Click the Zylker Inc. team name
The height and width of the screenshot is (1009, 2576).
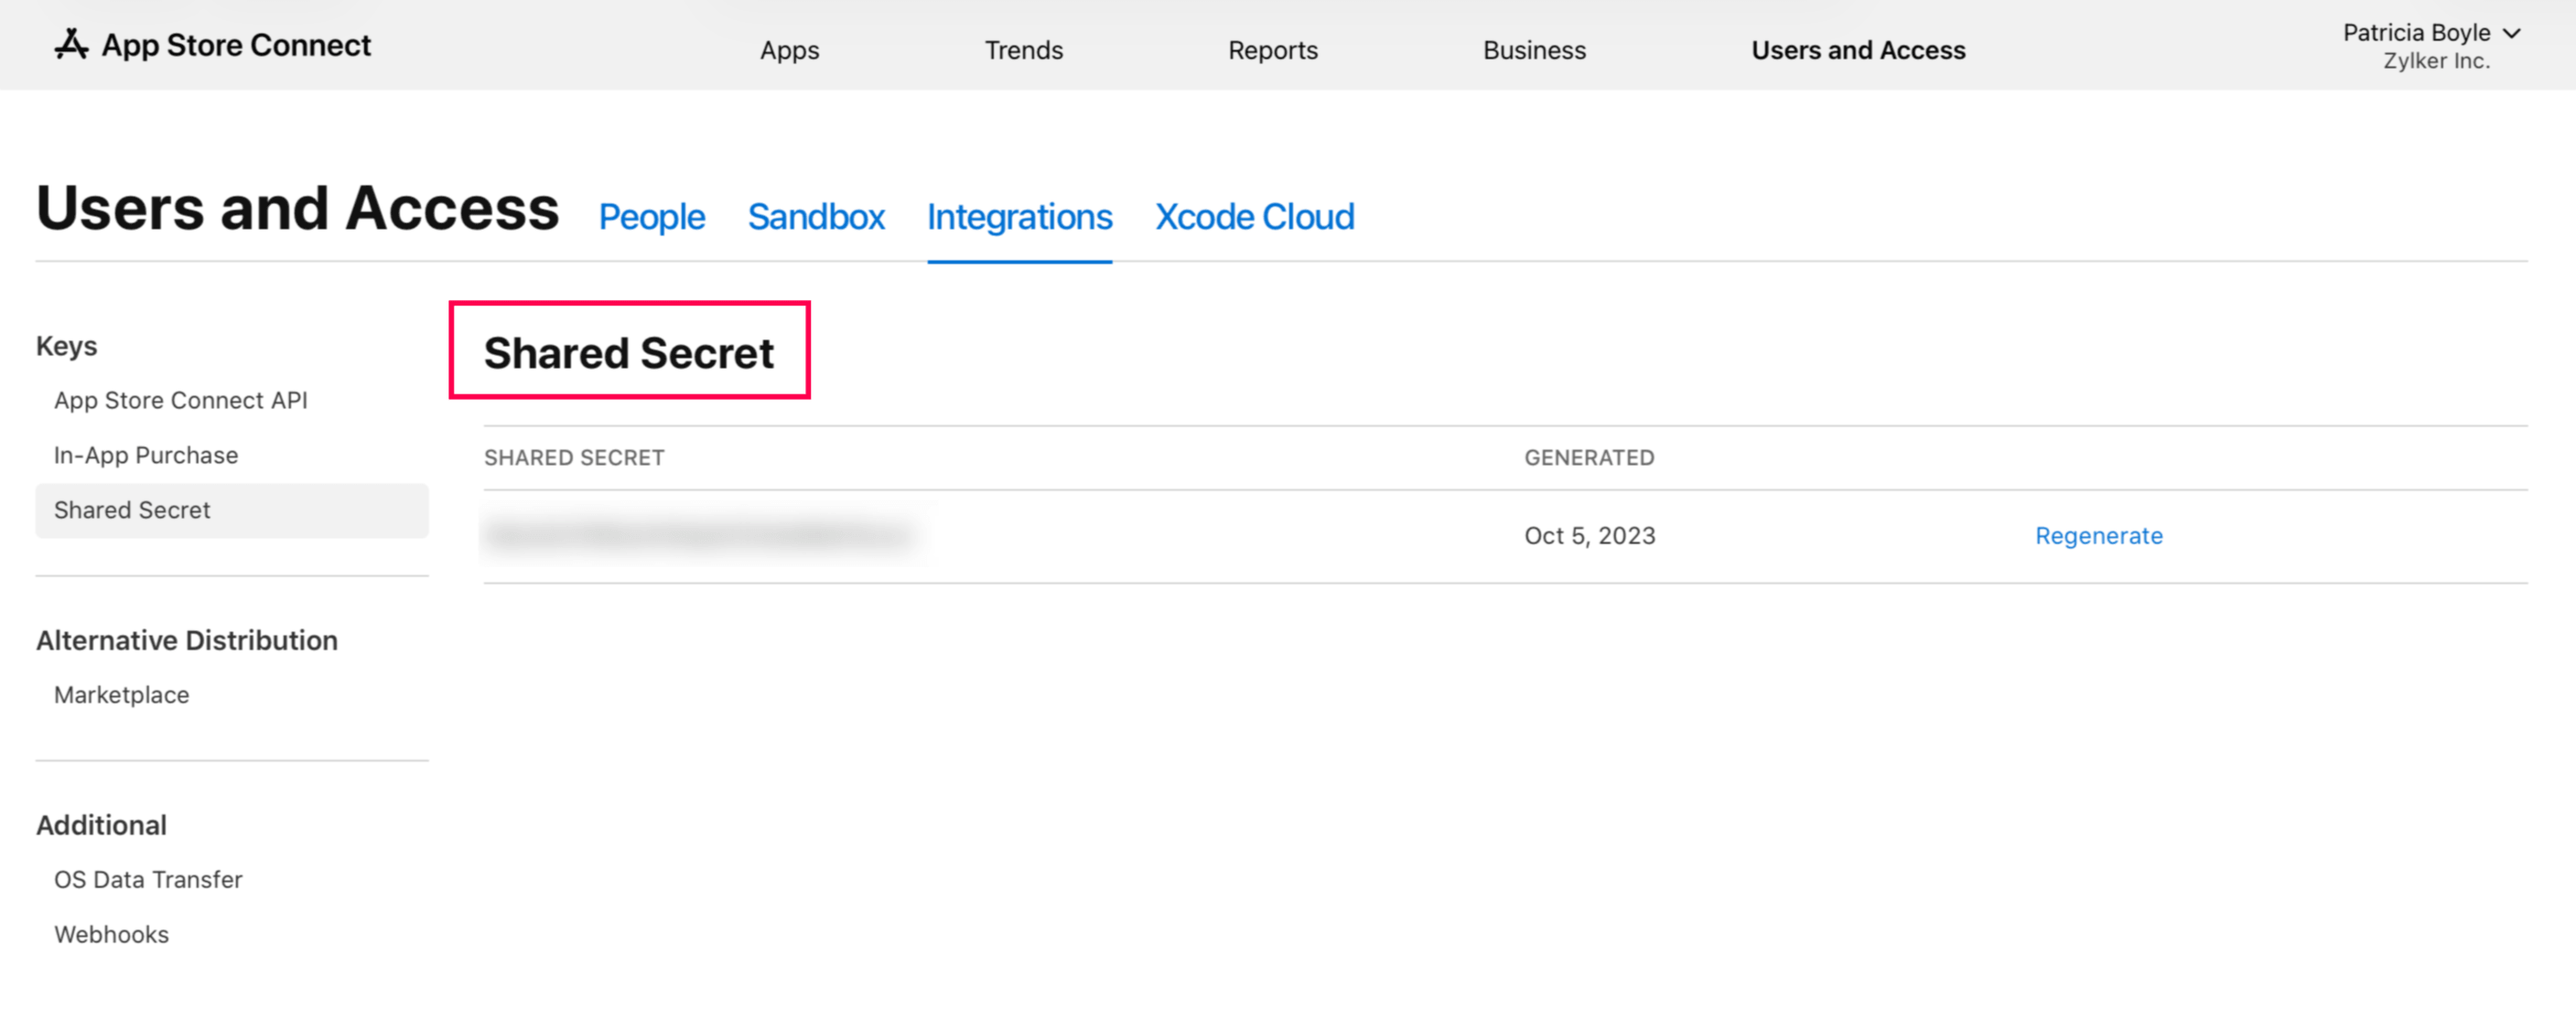coord(2436,61)
